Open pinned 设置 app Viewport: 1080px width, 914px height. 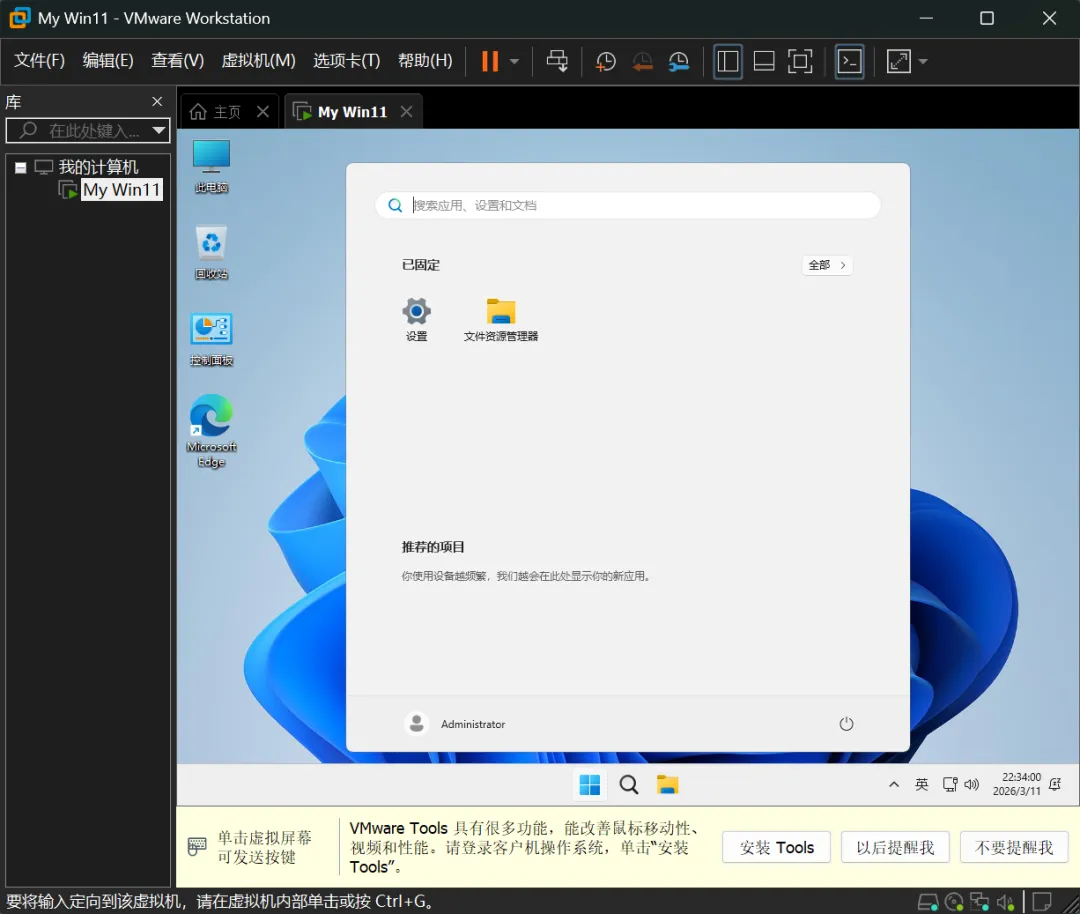tap(416, 320)
